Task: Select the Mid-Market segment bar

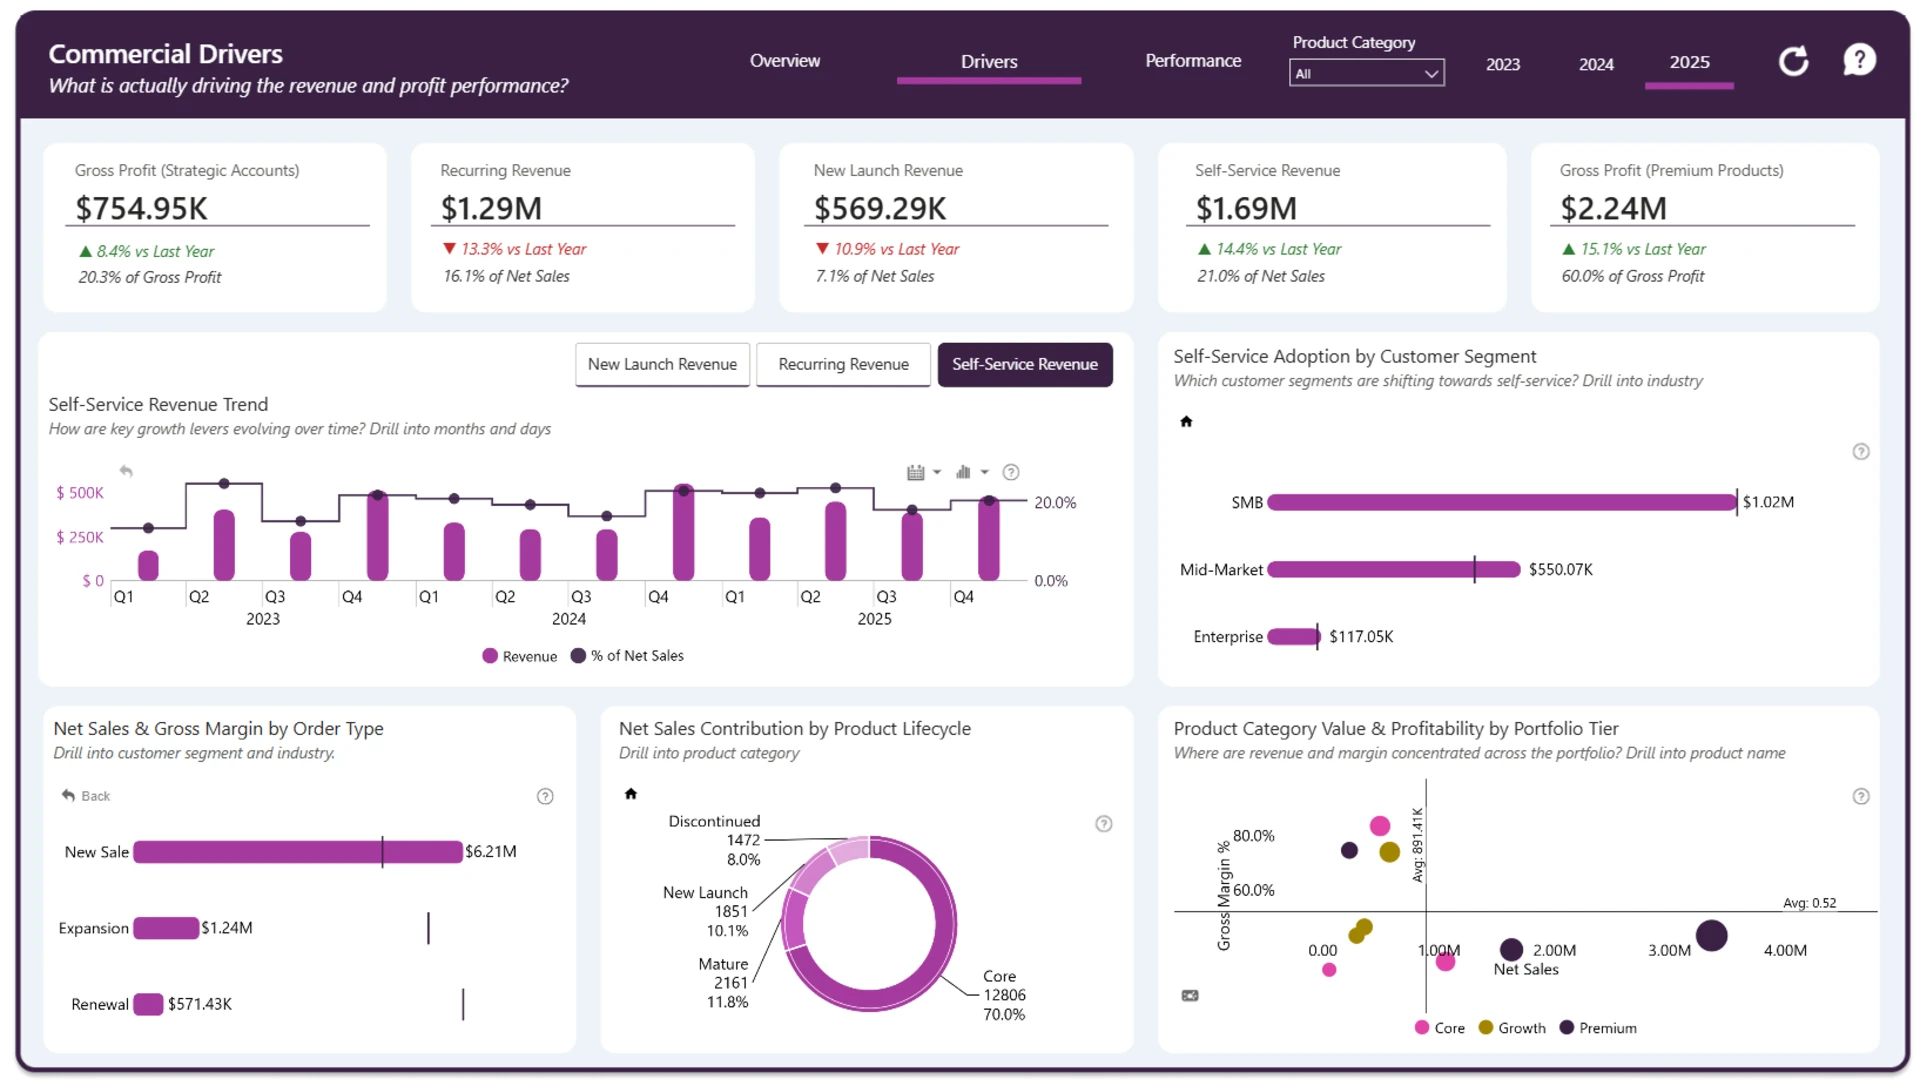Action: [x=1394, y=569]
